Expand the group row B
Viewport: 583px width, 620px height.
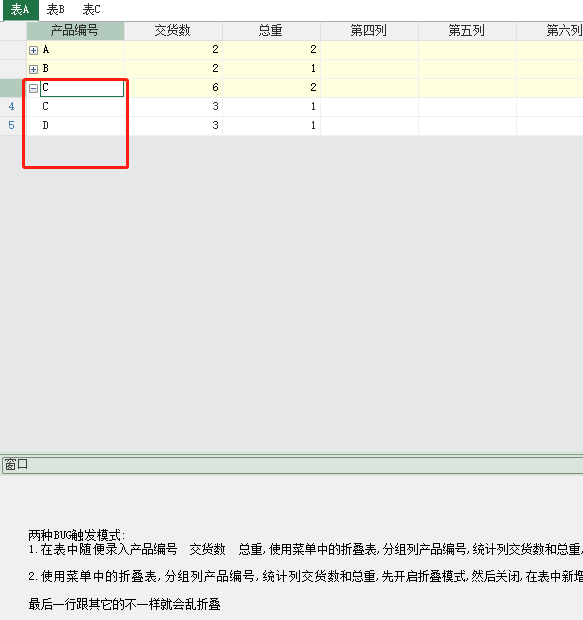pos(34,69)
